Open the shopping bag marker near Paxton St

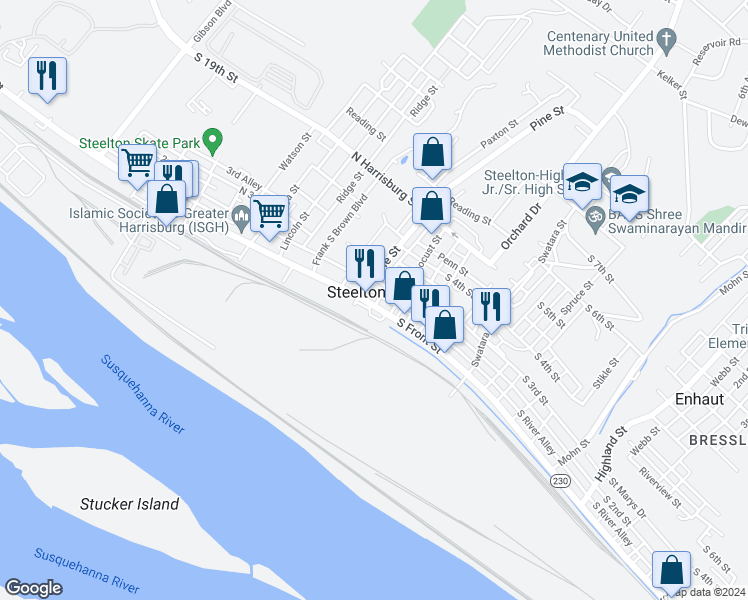click(432, 153)
